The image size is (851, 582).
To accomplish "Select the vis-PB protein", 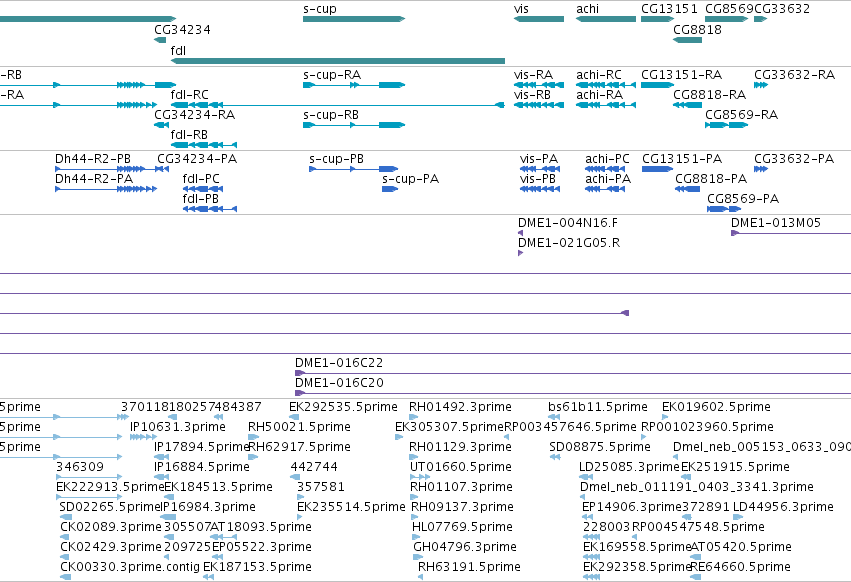I will [x=540, y=189].
